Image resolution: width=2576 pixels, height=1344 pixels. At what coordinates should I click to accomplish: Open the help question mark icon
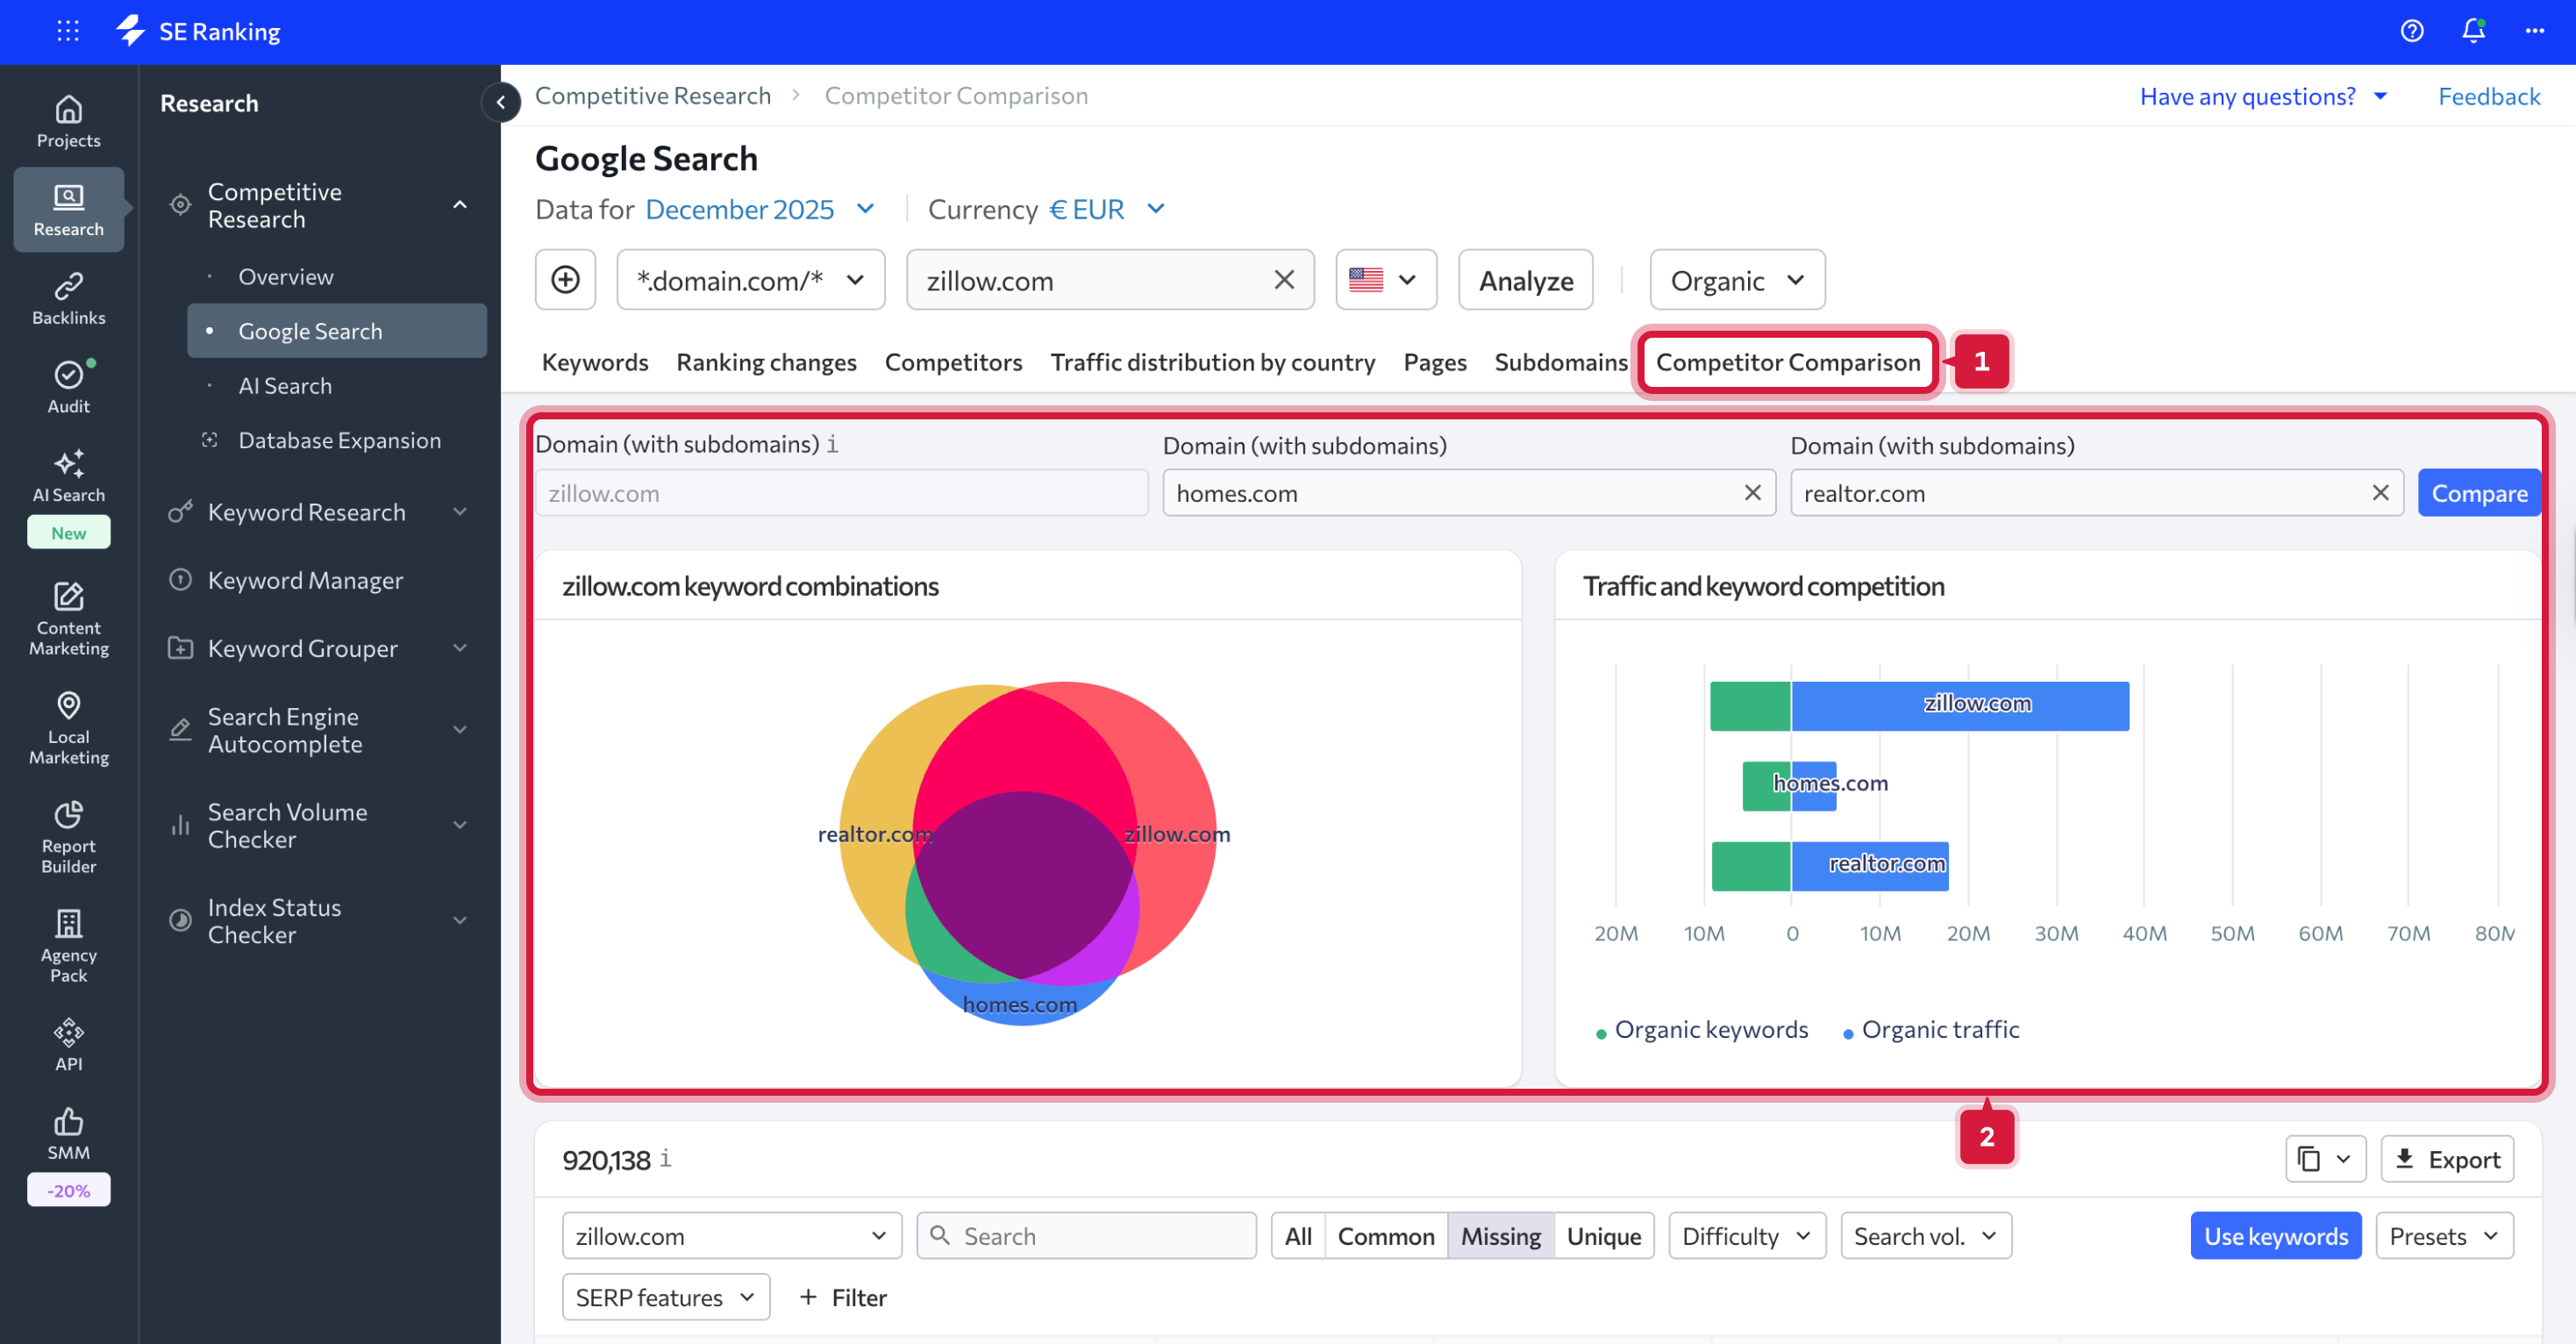[2411, 31]
